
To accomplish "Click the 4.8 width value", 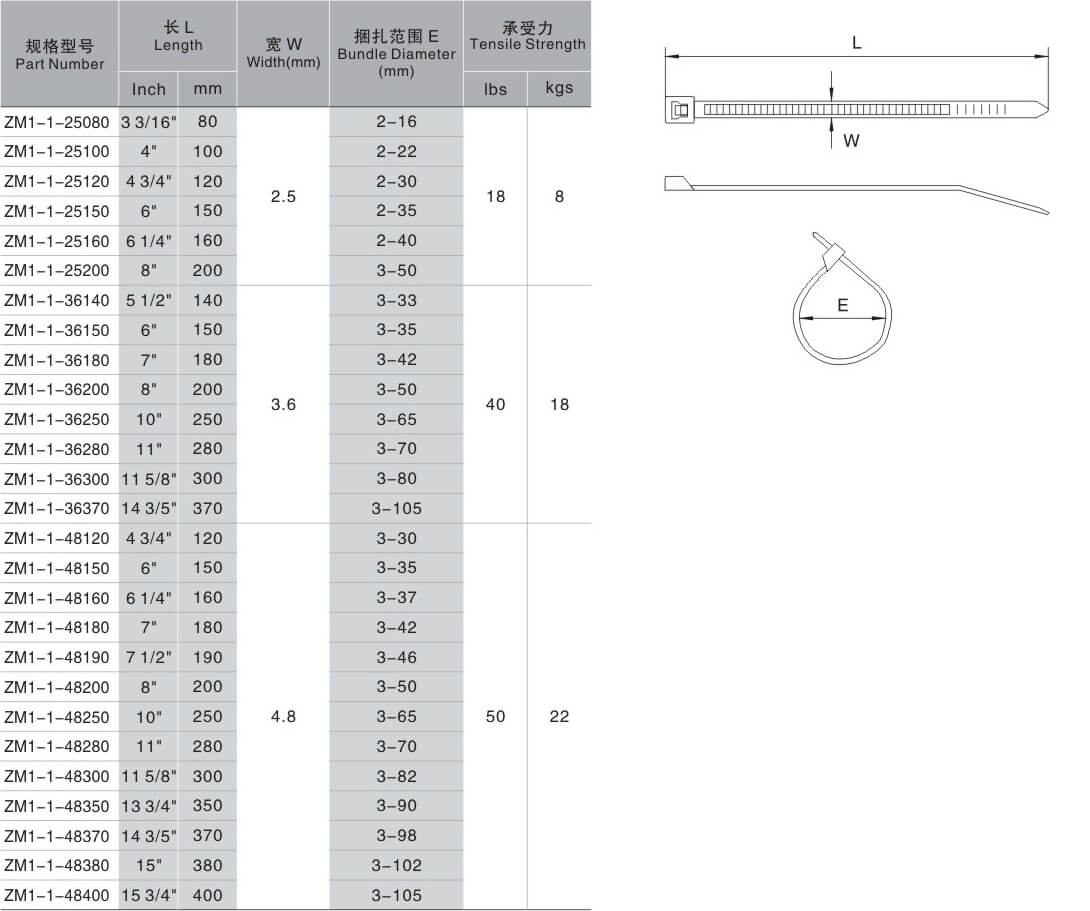I will 283,716.
